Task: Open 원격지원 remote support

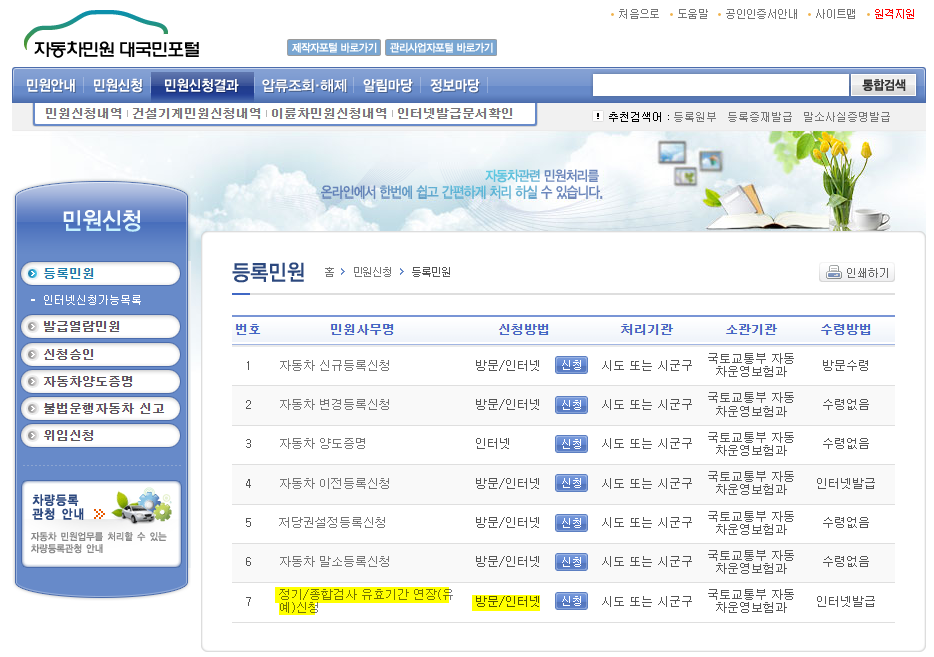Action: [x=898, y=15]
